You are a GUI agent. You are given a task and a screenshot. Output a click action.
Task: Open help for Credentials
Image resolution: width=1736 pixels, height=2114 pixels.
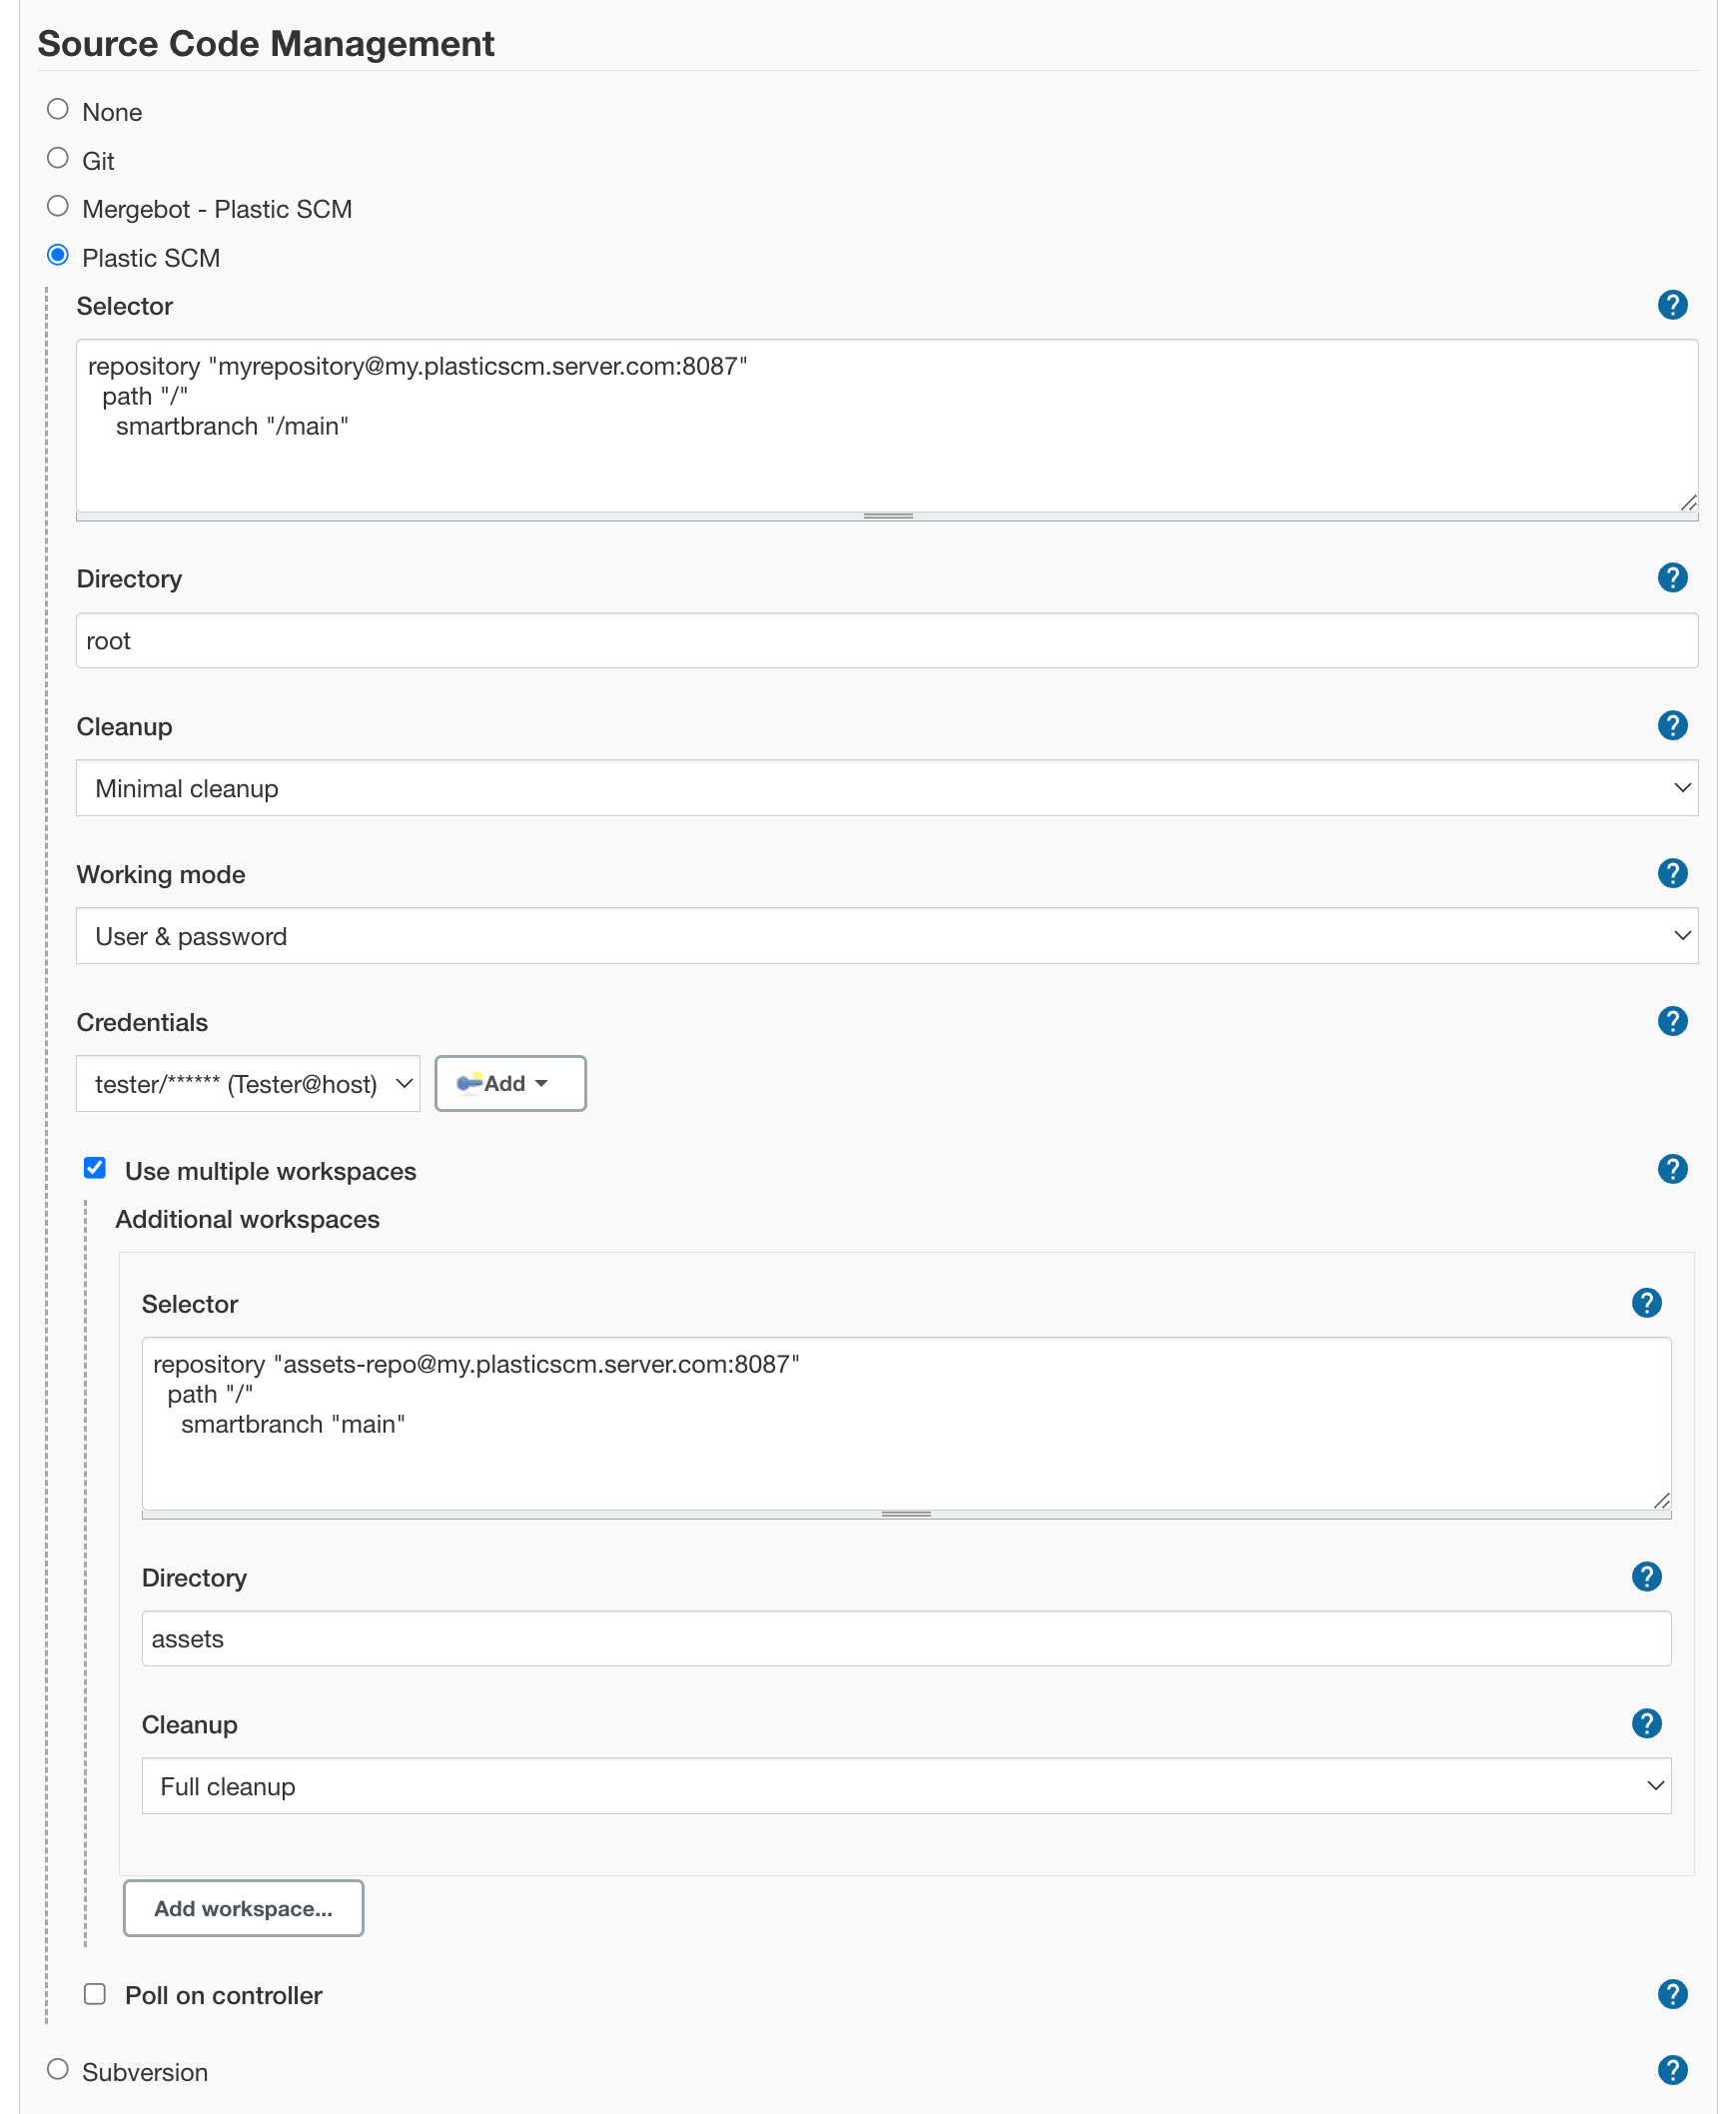tap(1672, 1021)
